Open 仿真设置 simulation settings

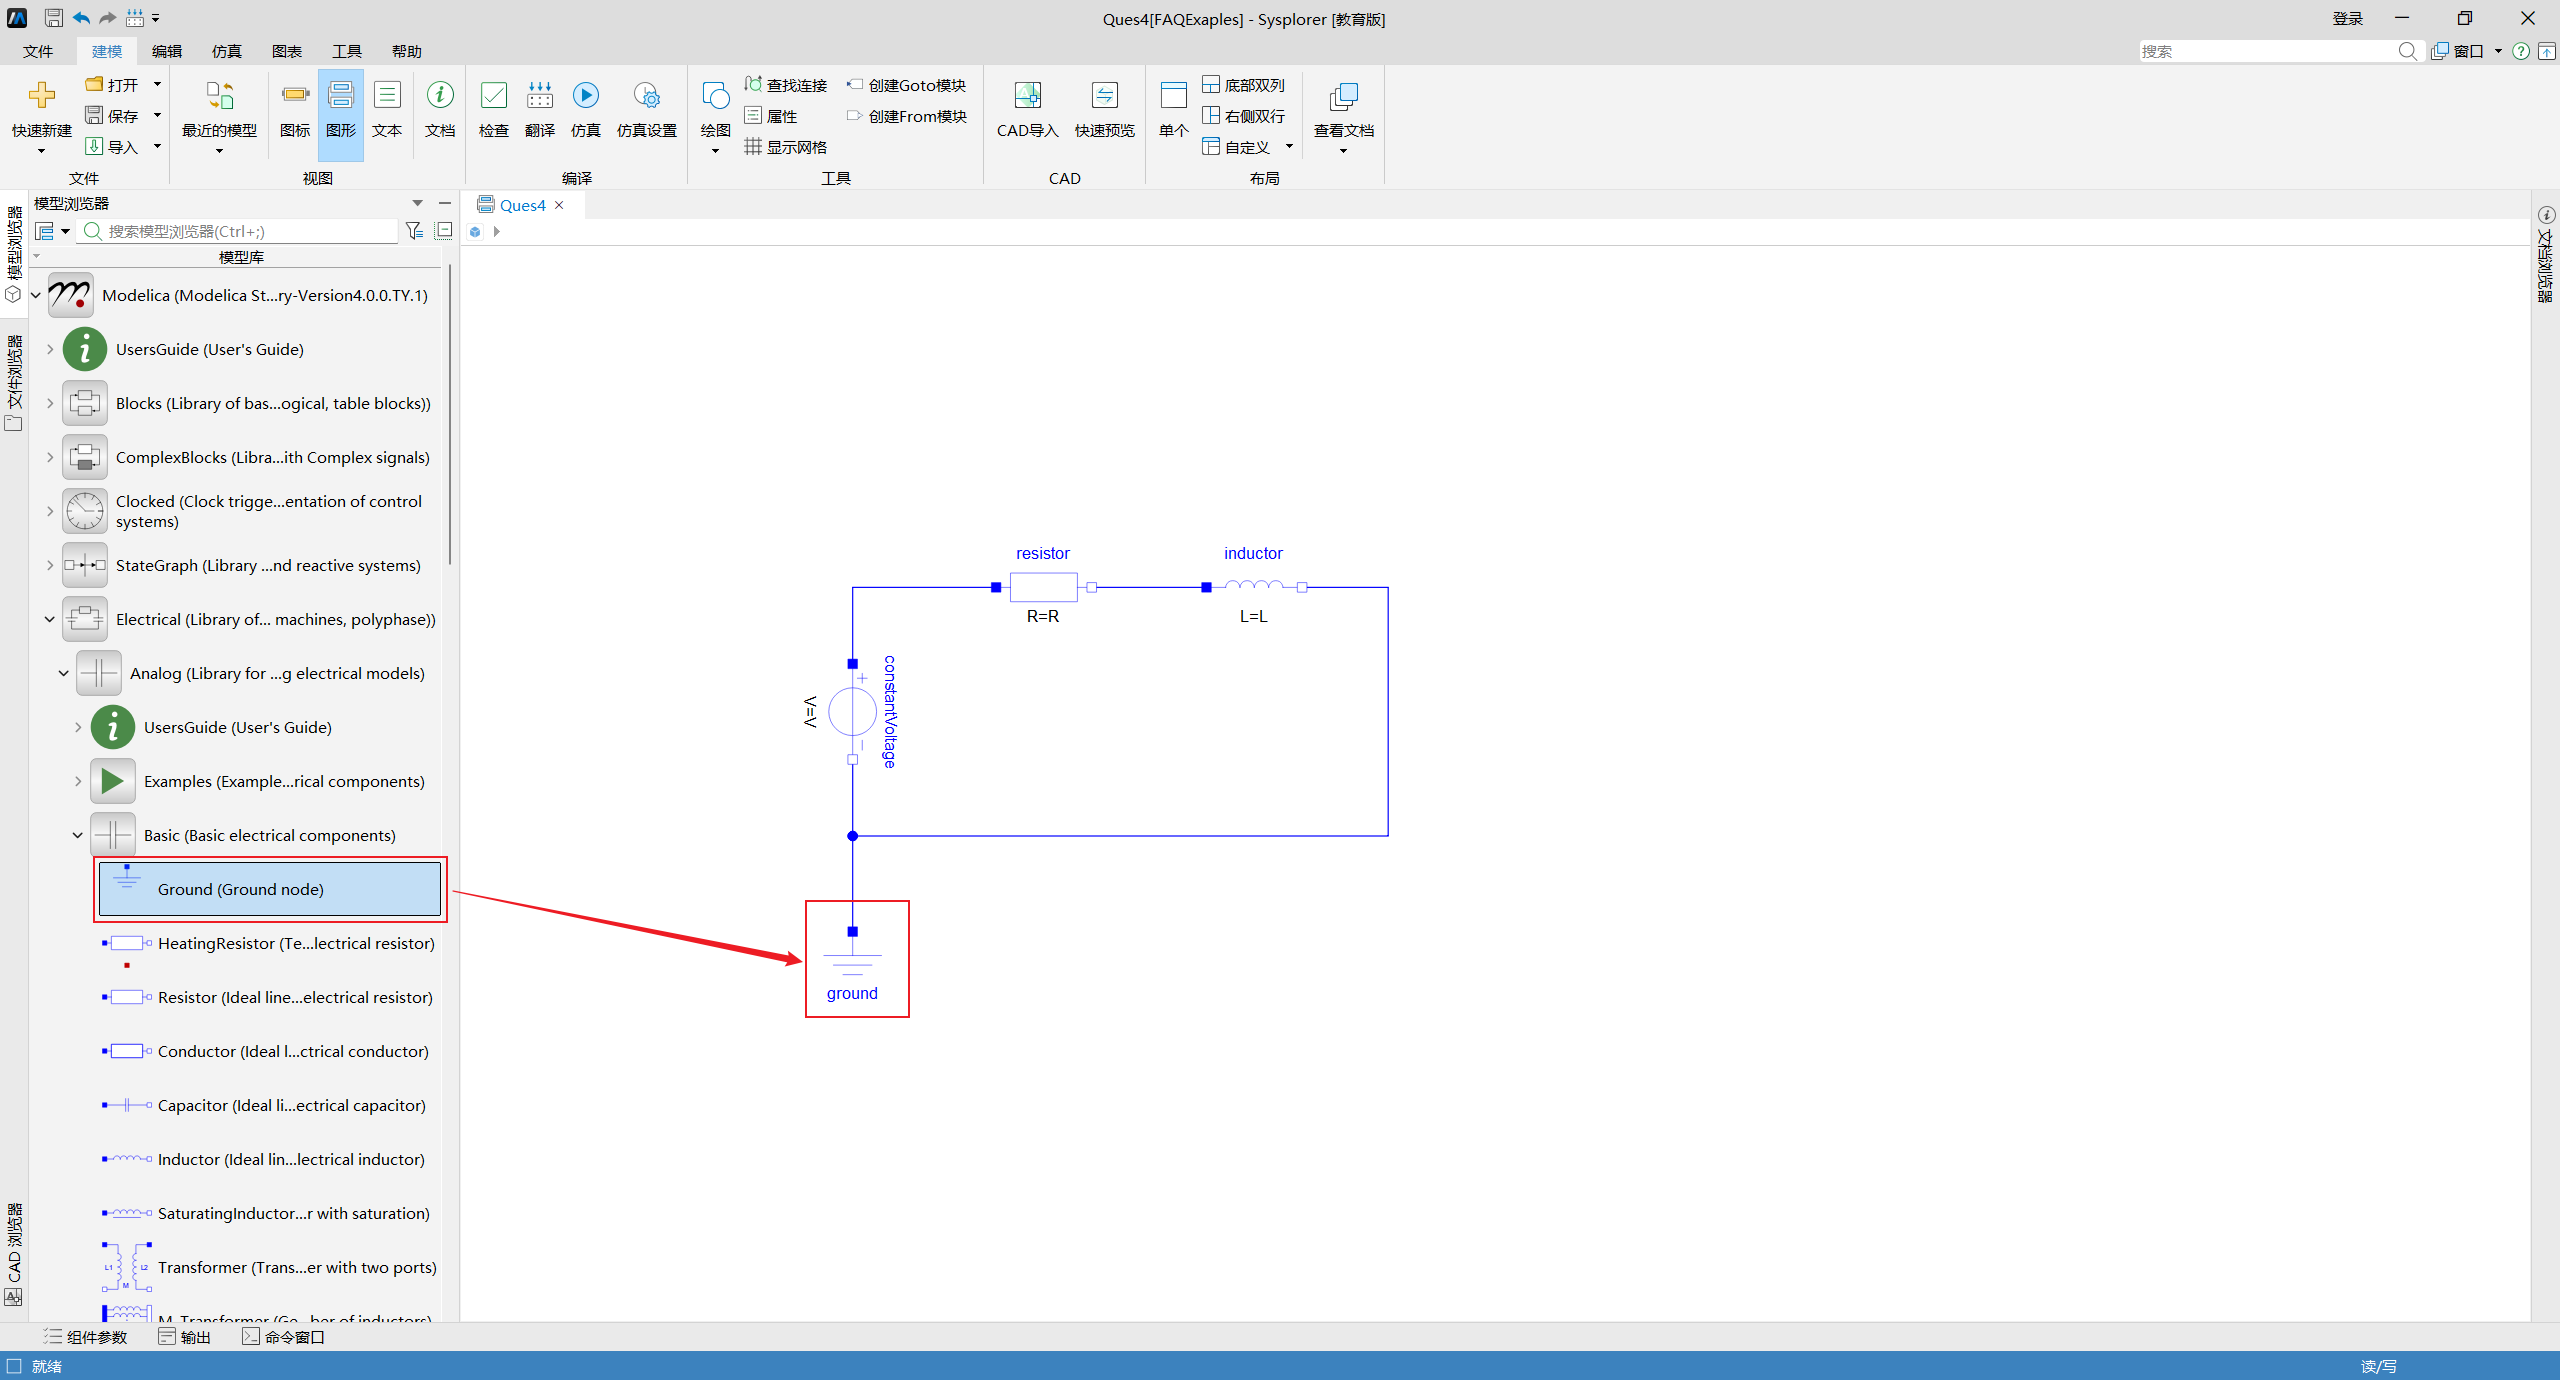pyautogui.click(x=647, y=96)
